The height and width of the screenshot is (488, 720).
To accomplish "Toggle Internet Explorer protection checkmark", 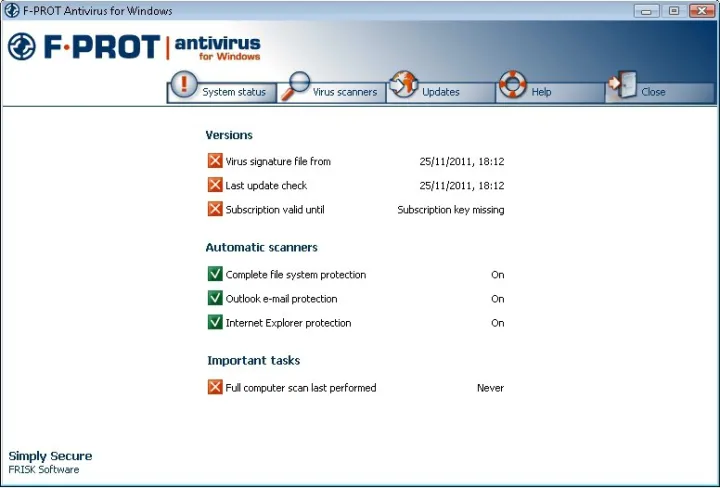I will coord(215,322).
